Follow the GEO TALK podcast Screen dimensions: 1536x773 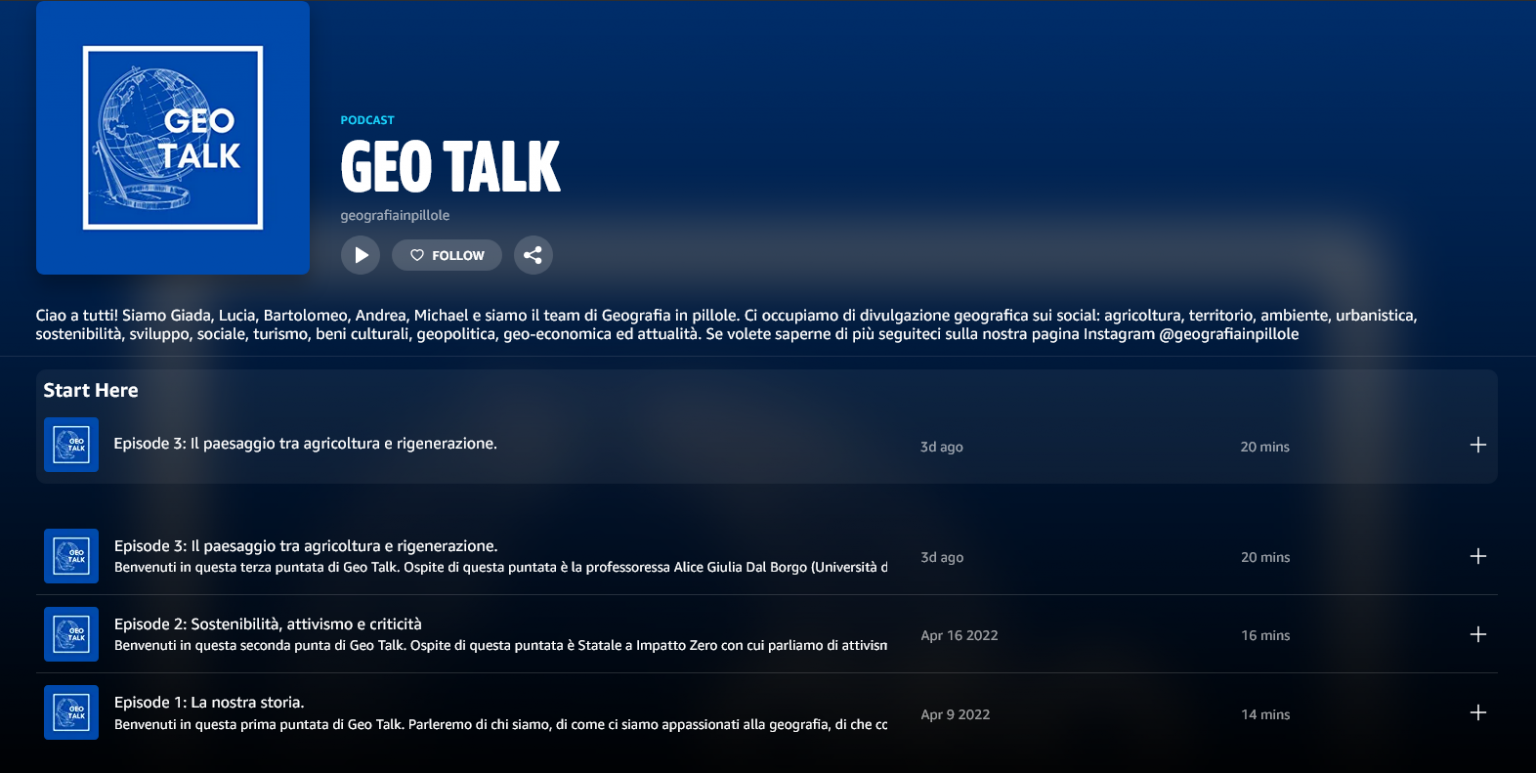coord(447,255)
